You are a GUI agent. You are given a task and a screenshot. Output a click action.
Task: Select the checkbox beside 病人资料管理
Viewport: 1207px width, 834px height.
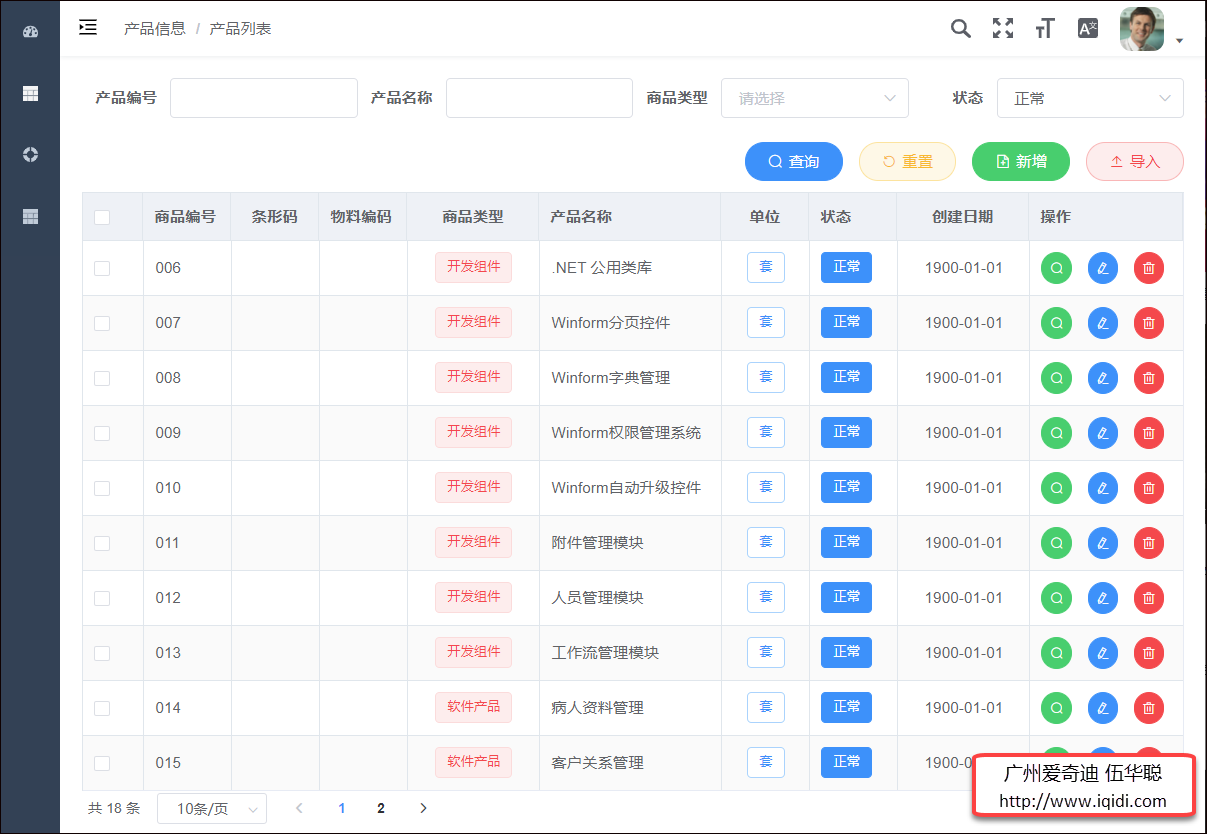101,707
